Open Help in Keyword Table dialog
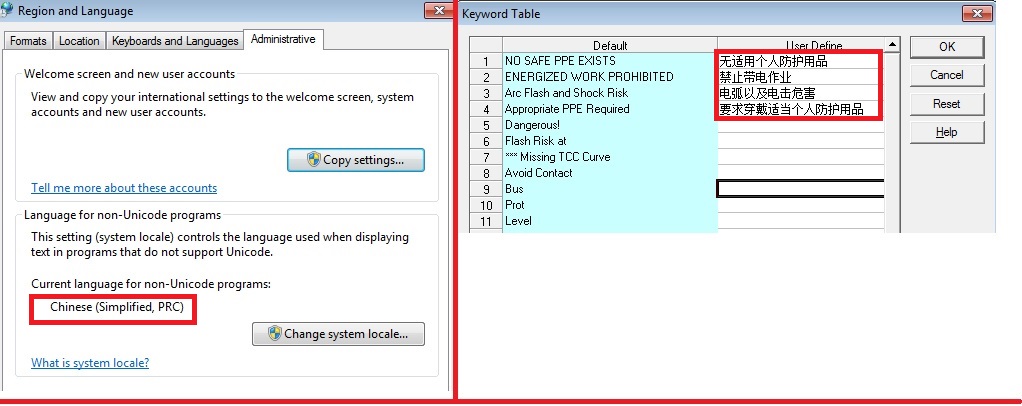 pyautogui.click(x=946, y=132)
